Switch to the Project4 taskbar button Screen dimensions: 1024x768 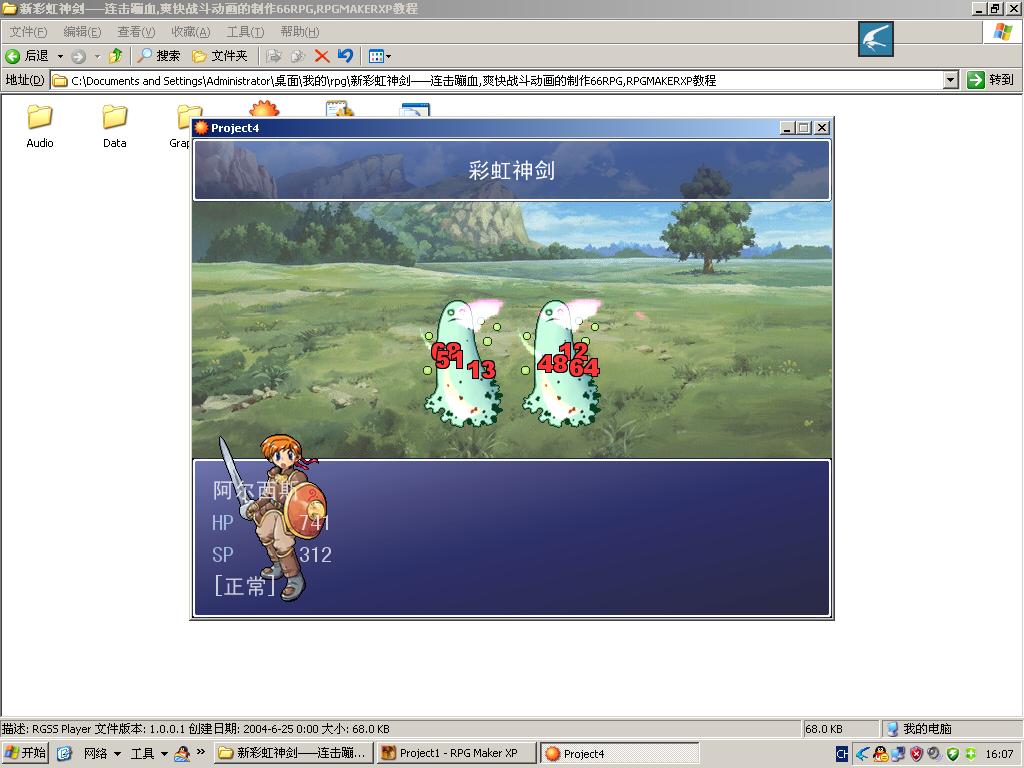tap(620, 754)
